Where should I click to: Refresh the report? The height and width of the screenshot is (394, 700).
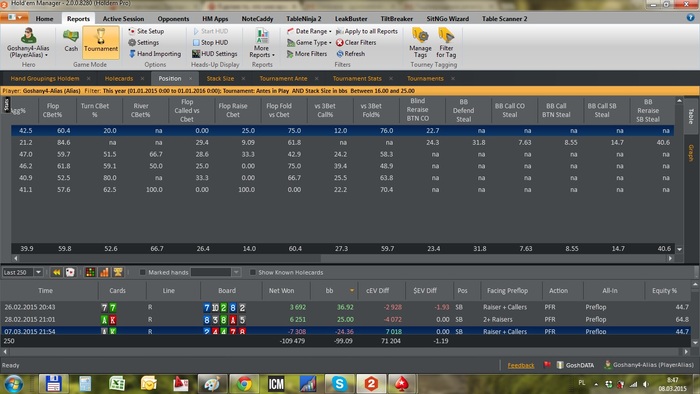pyautogui.click(x=350, y=54)
